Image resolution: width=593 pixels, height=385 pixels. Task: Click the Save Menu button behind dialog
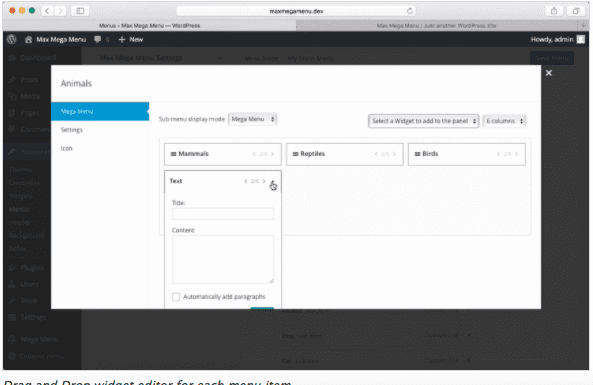552,58
